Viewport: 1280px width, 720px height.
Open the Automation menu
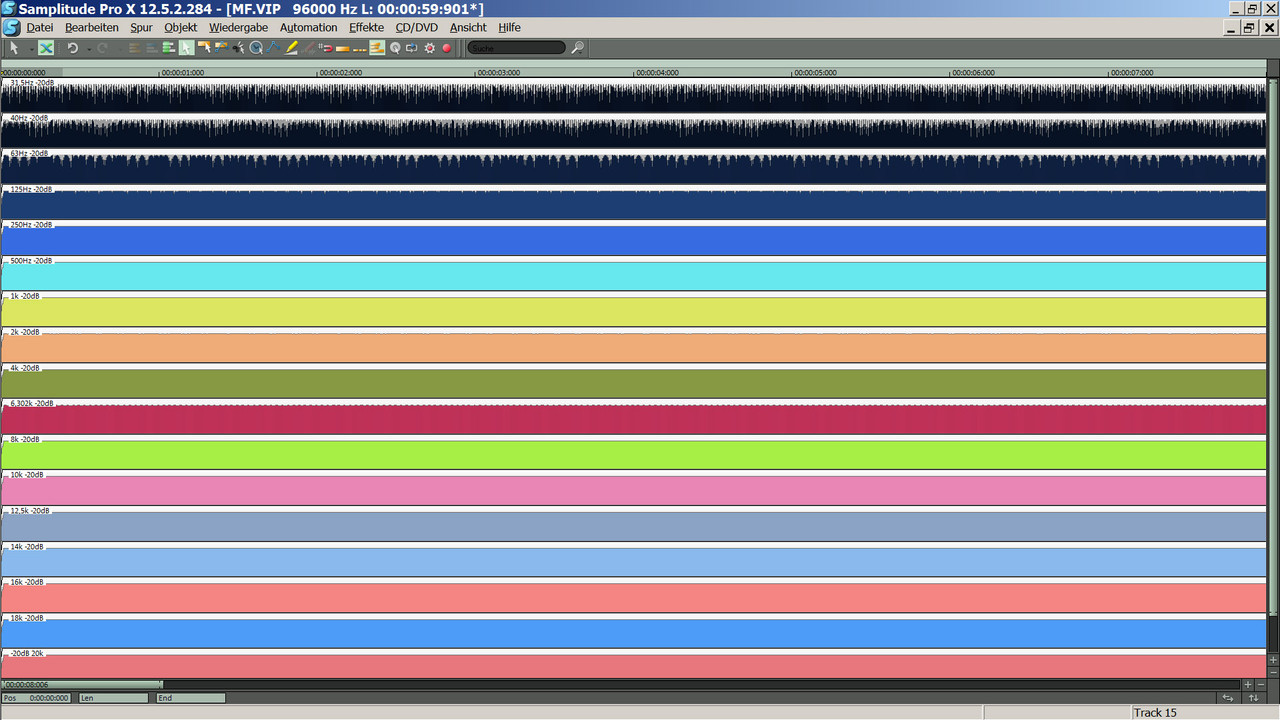(x=308, y=27)
